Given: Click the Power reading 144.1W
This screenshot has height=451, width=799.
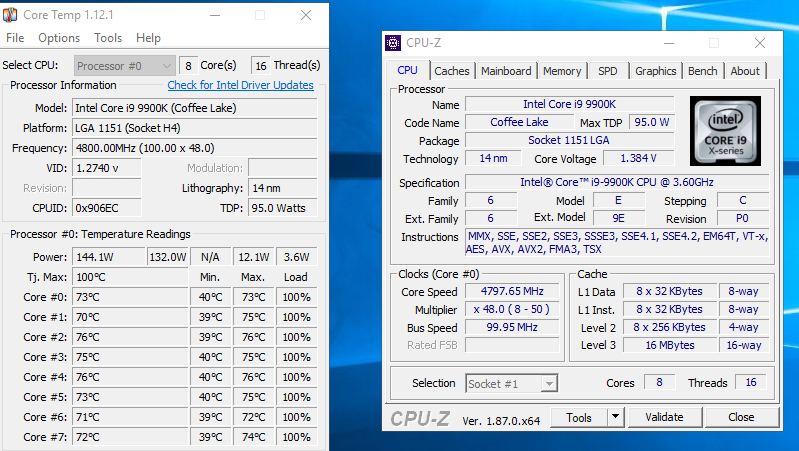Looking at the screenshot, I should point(109,257).
